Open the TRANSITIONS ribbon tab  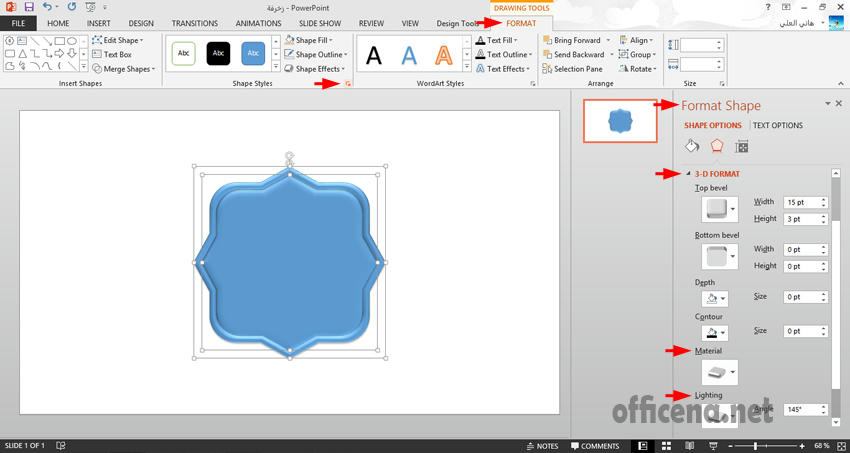coord(194,23)
